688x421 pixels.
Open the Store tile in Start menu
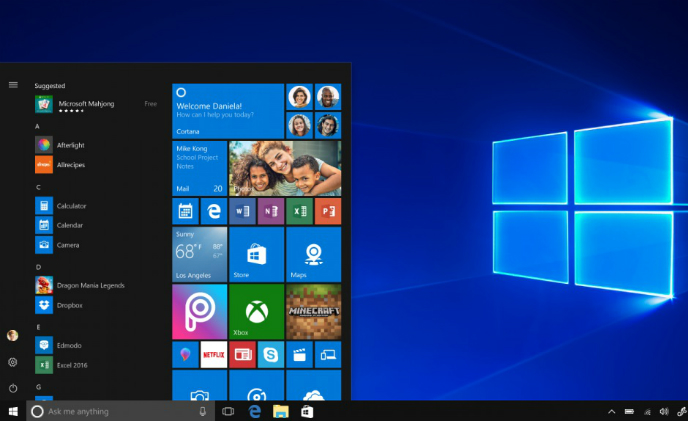(257, 254)
